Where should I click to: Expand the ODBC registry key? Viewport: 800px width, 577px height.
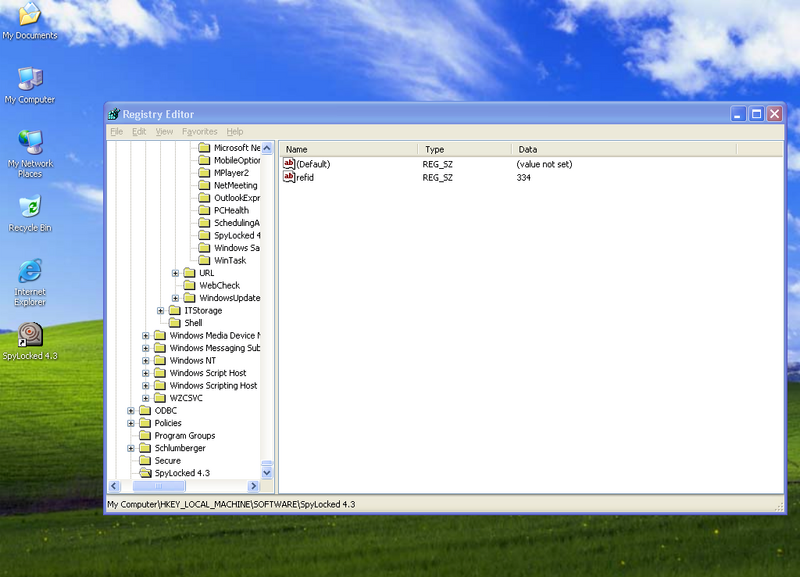tap(131, 411)
